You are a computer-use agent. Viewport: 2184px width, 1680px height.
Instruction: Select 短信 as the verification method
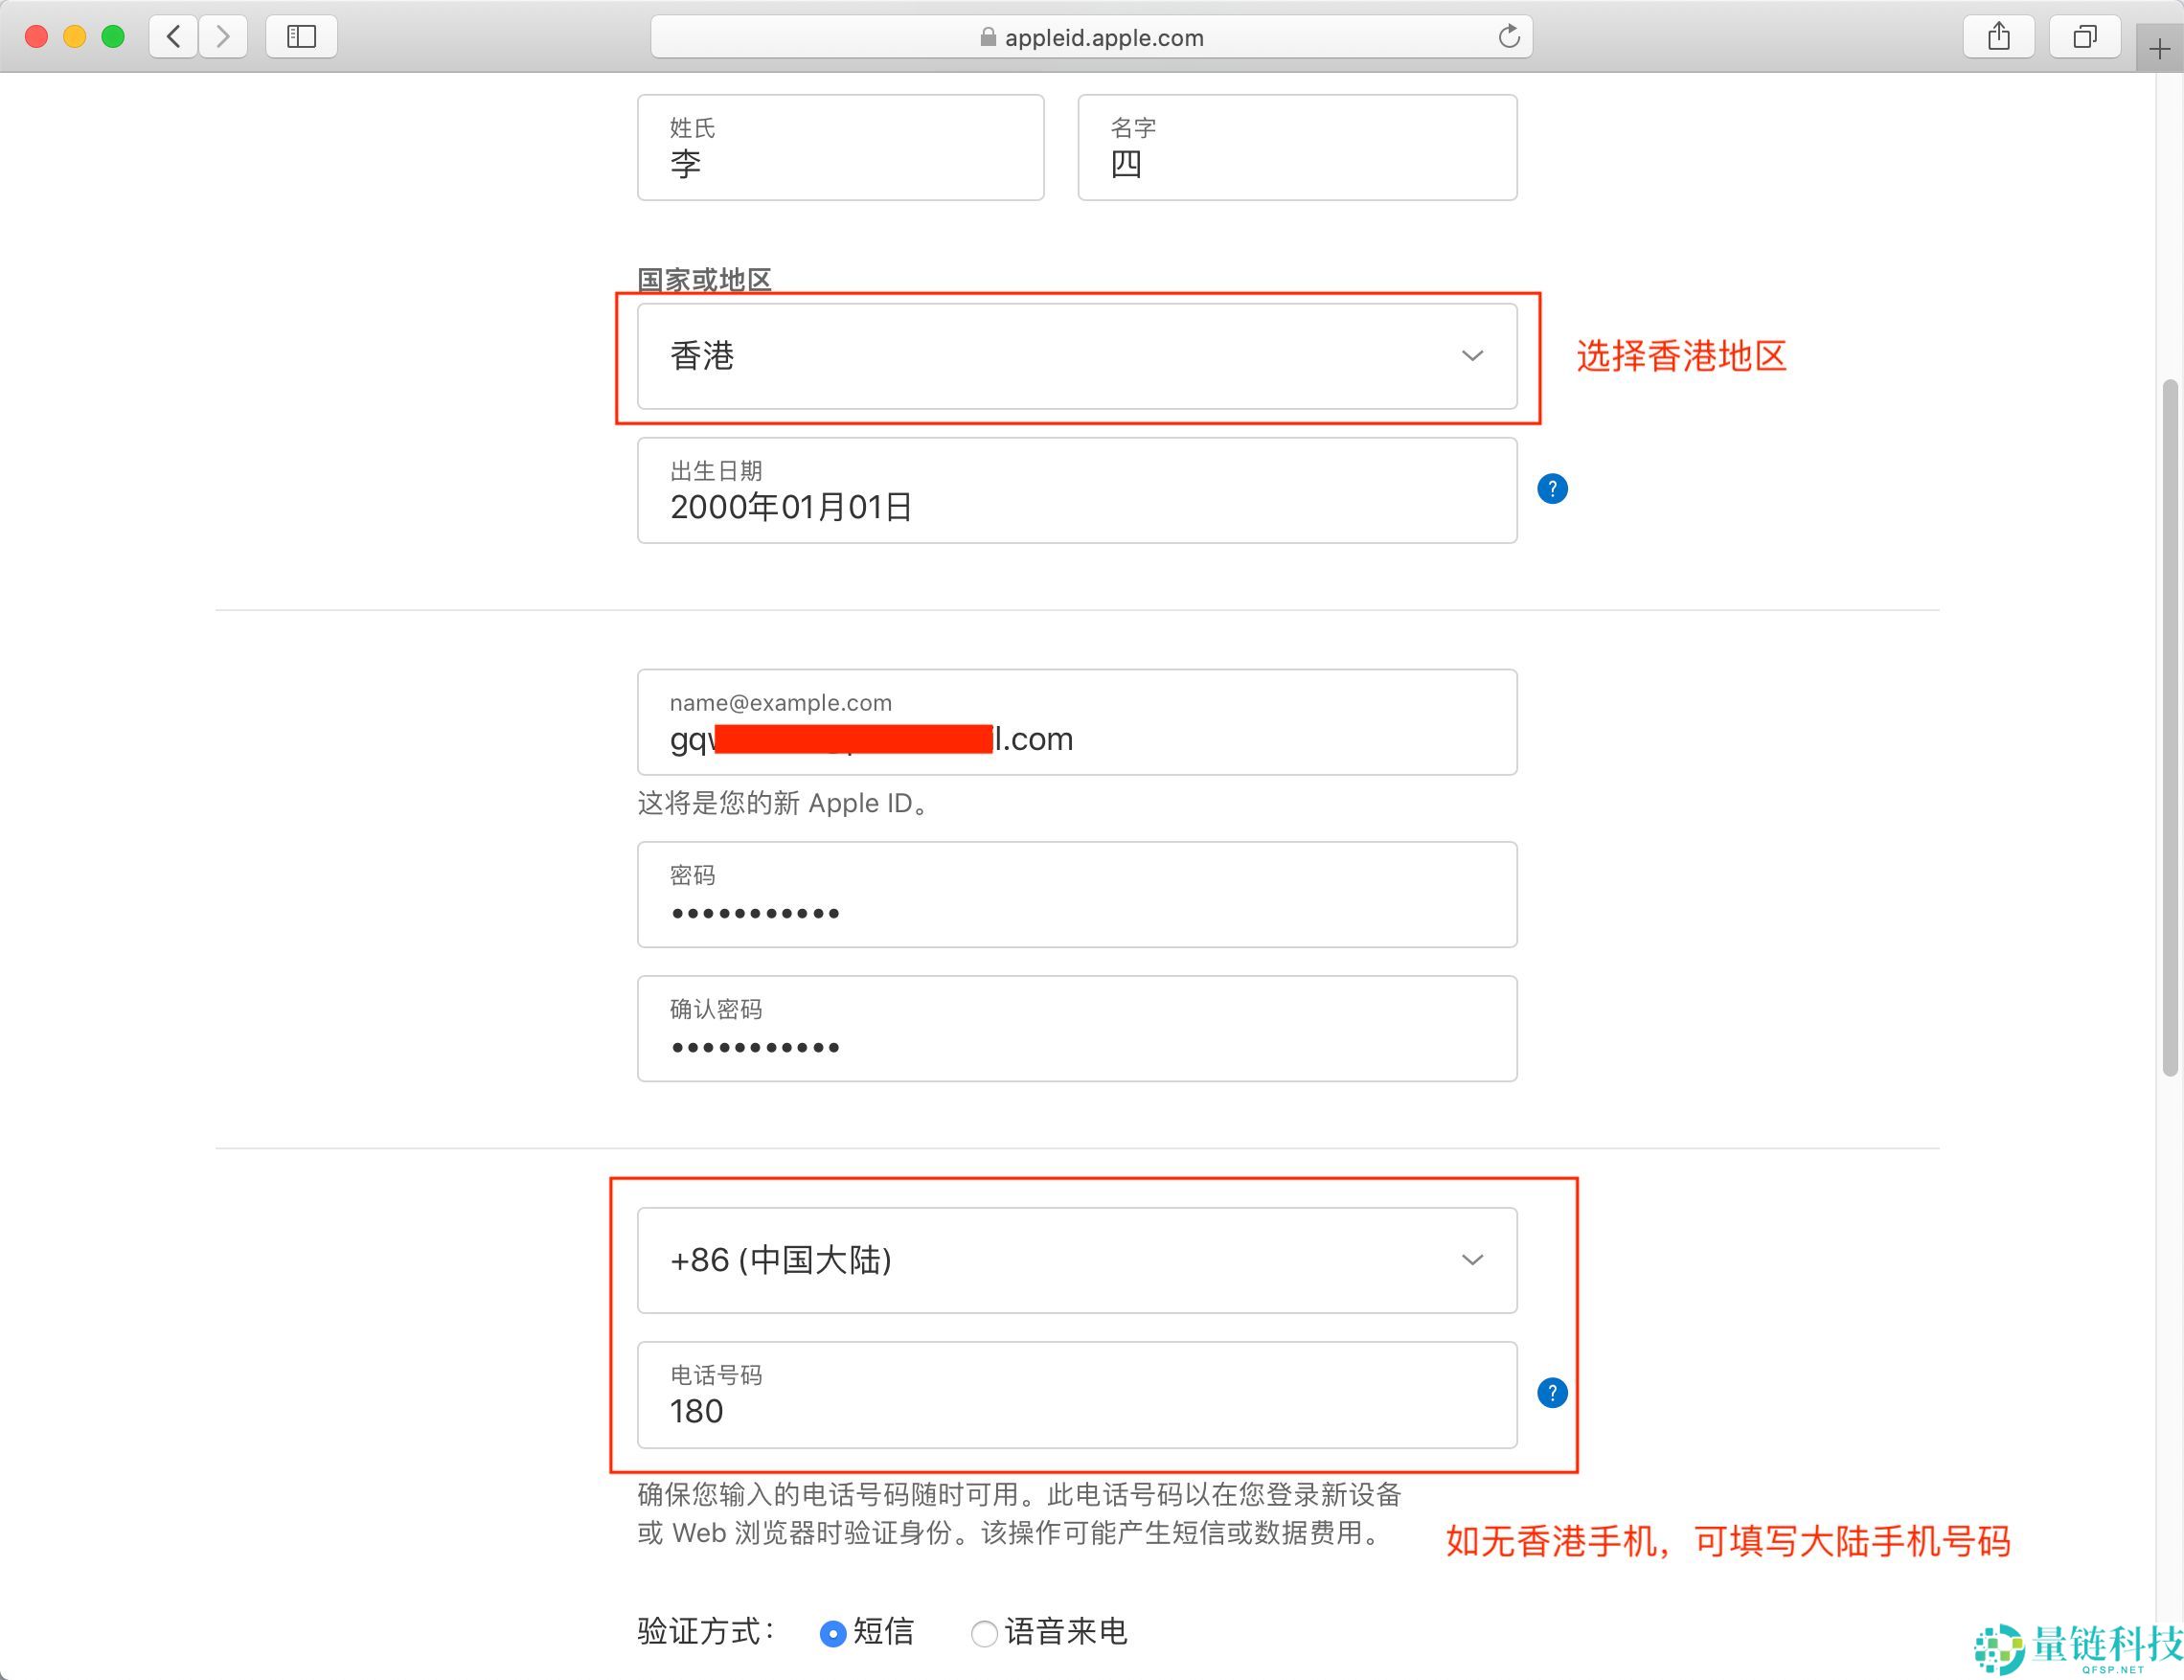tap(833, 1632)
